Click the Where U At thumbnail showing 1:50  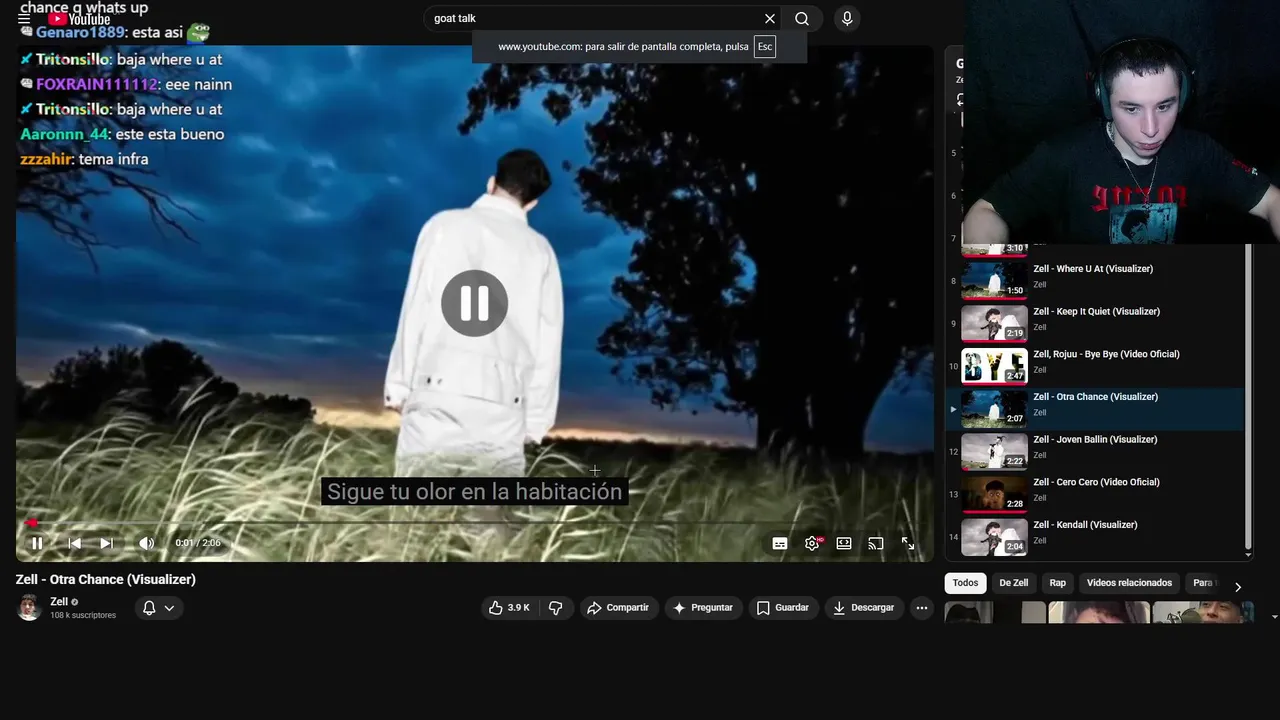(x=994, y=280)
